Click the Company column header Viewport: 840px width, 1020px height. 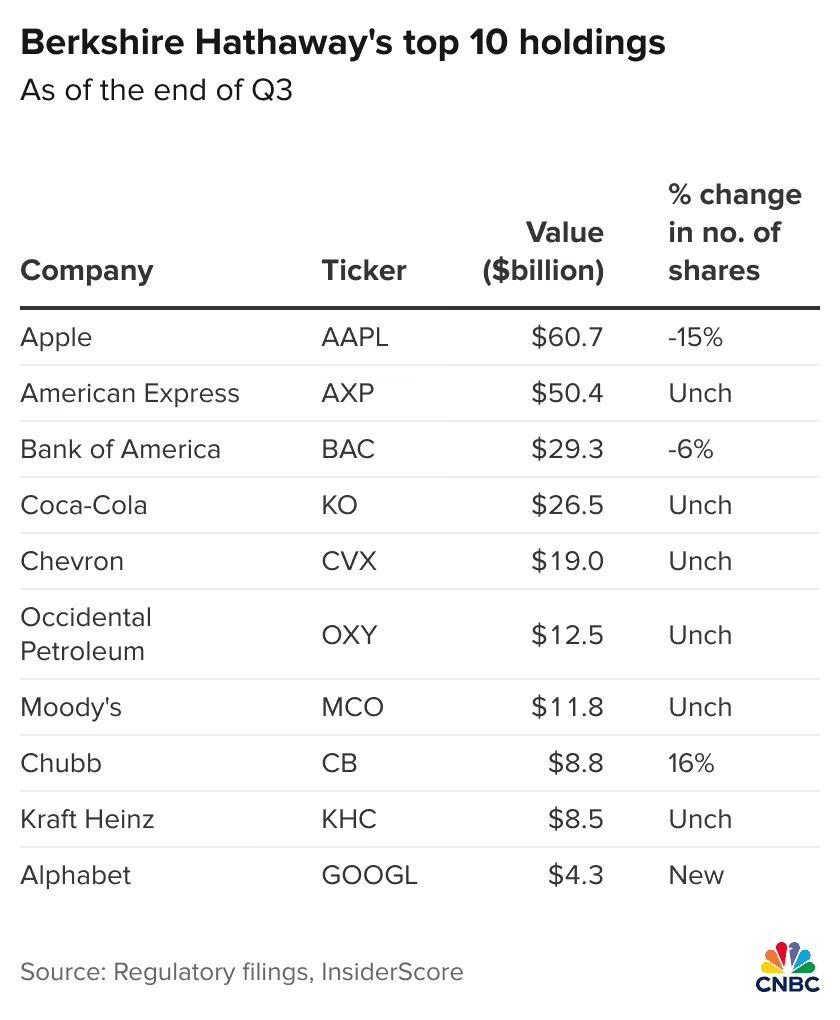point(87,271)
